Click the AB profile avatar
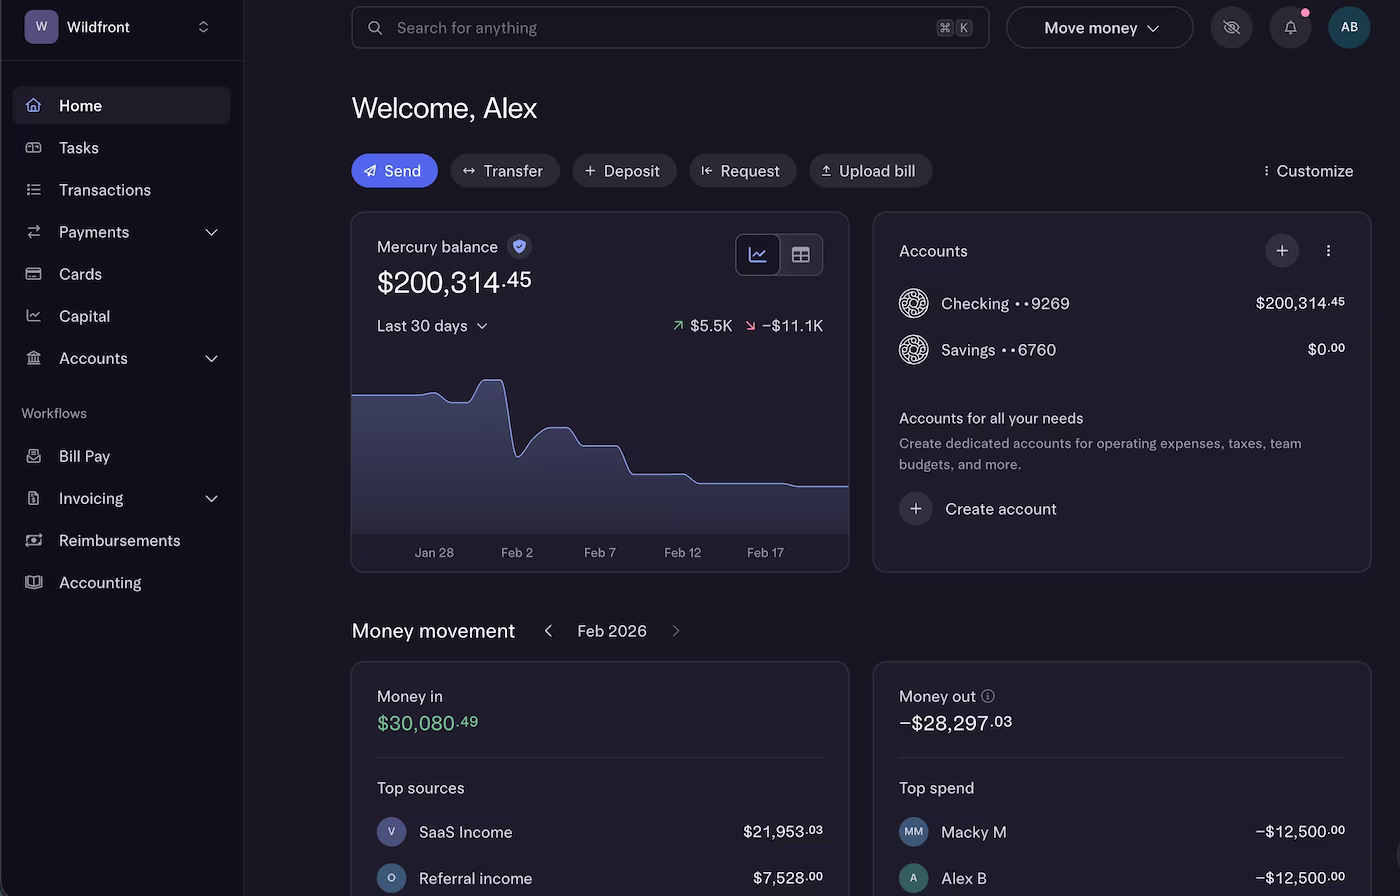 coord(1349,27)
